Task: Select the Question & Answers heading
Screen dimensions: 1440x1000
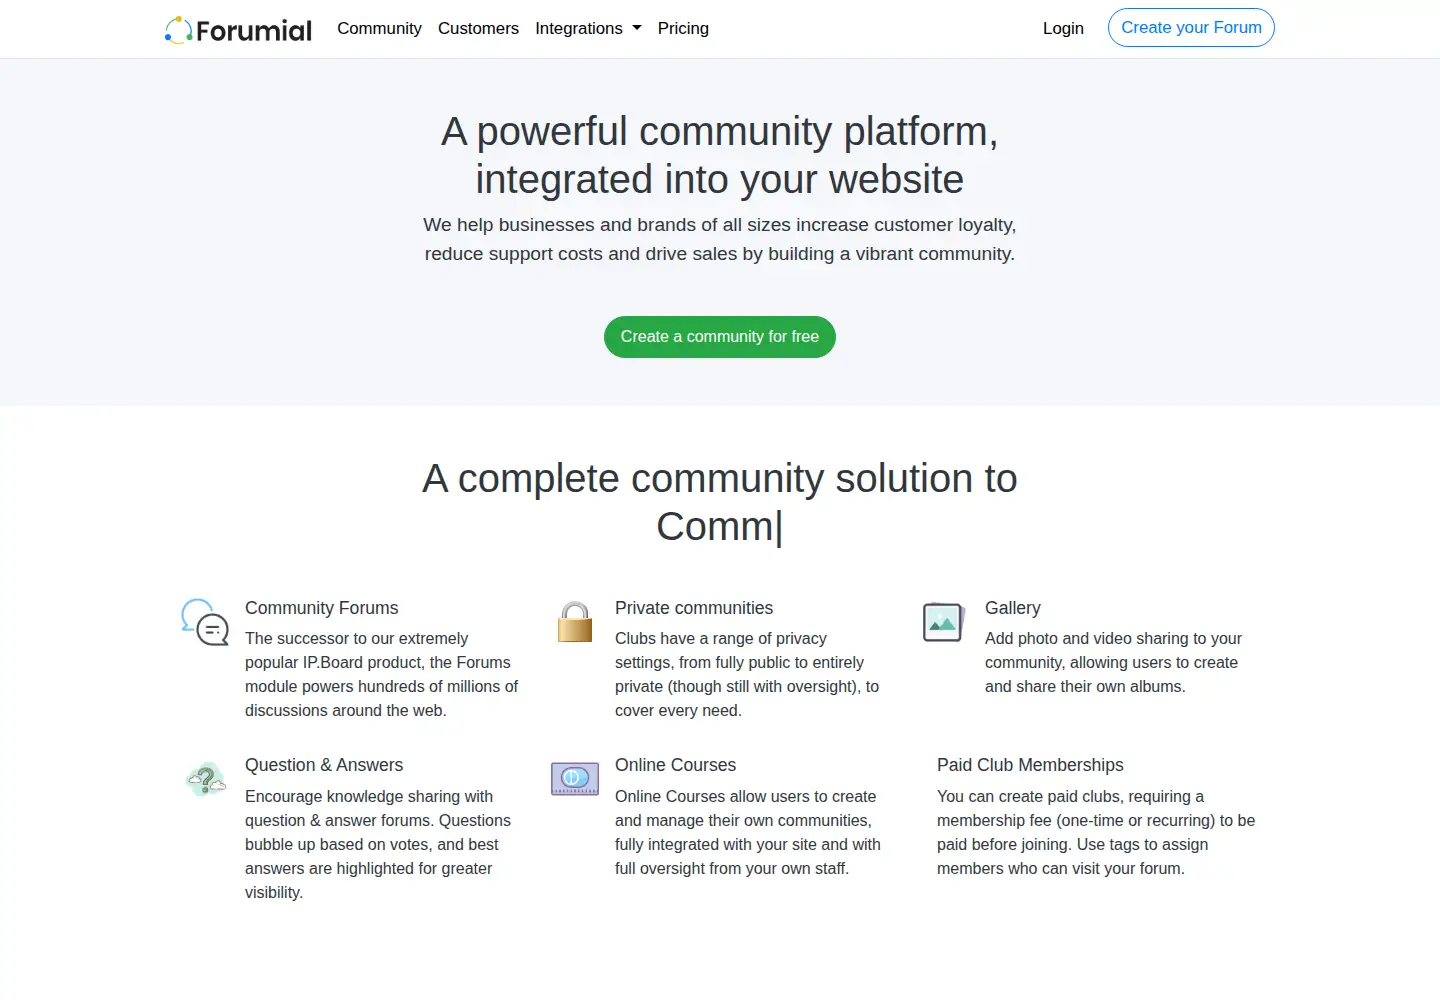Action: pyautogui.click(x=324, y=765)
